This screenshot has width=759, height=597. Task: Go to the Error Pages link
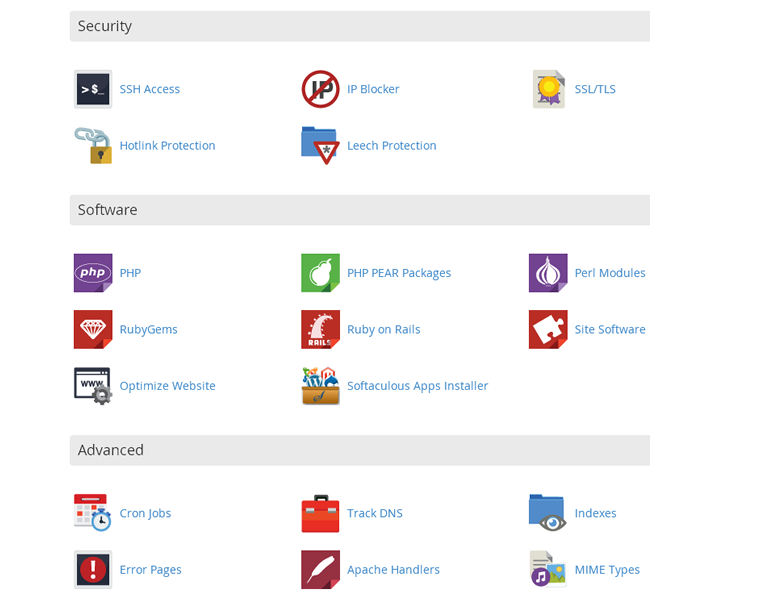[150, 570]
